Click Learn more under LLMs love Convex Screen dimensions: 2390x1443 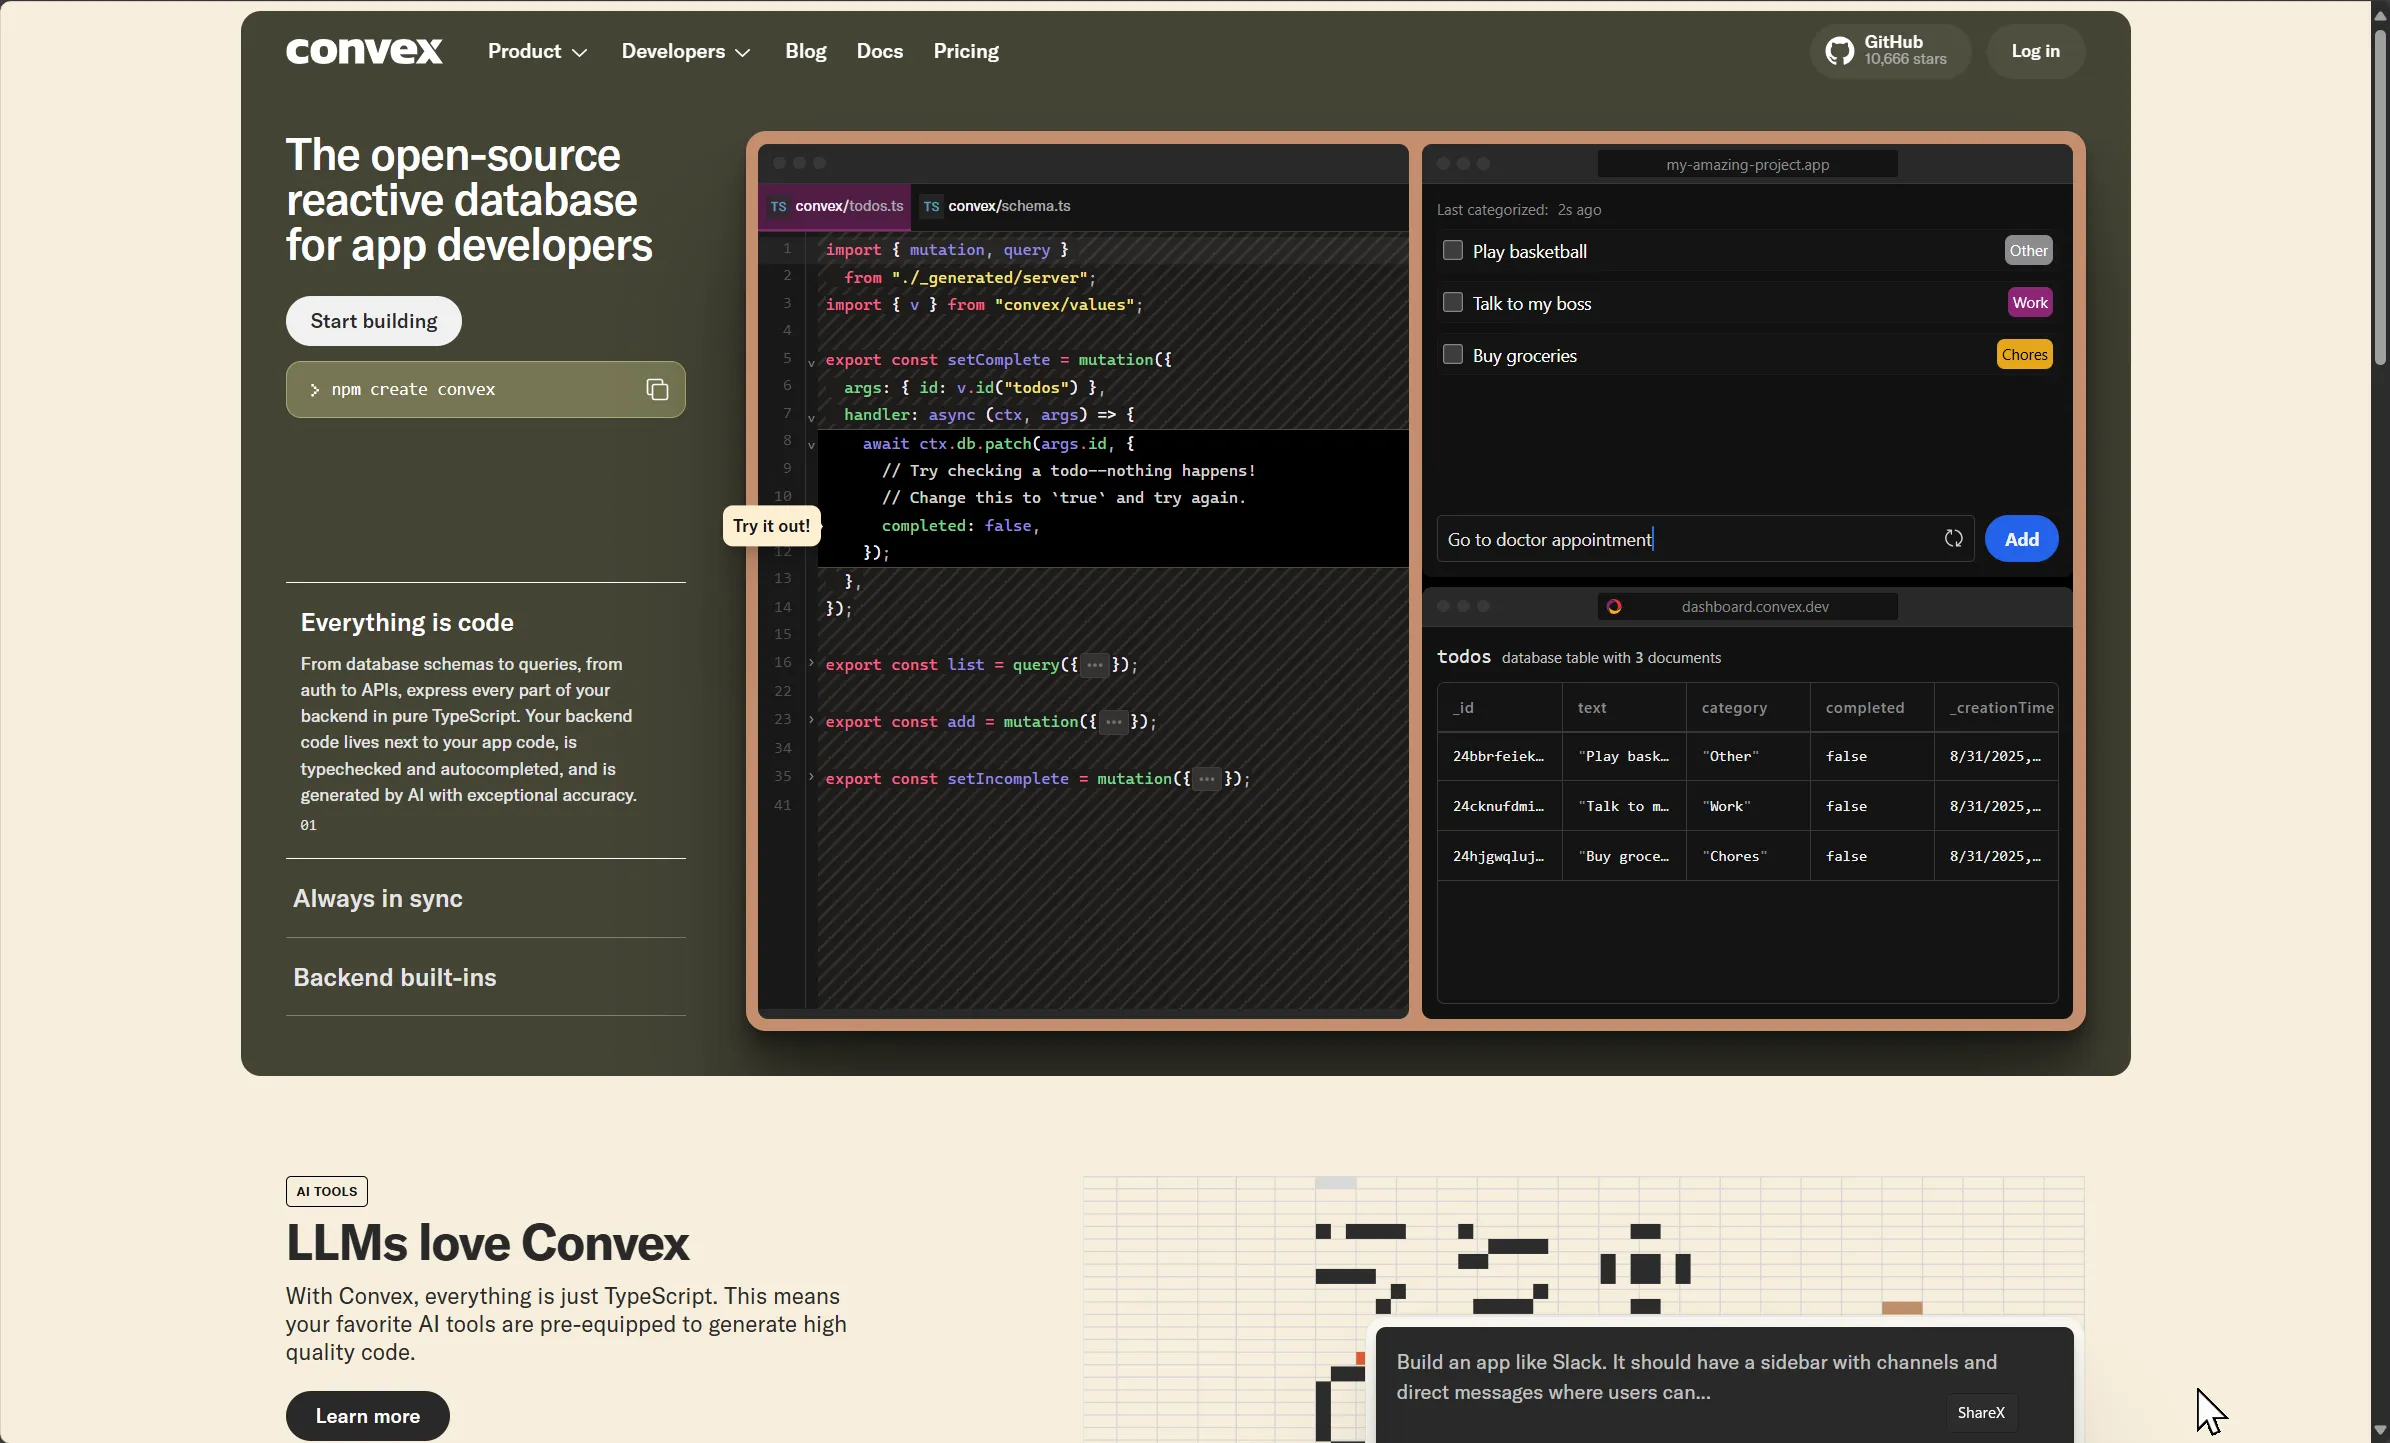click(x=368, y=1416)
